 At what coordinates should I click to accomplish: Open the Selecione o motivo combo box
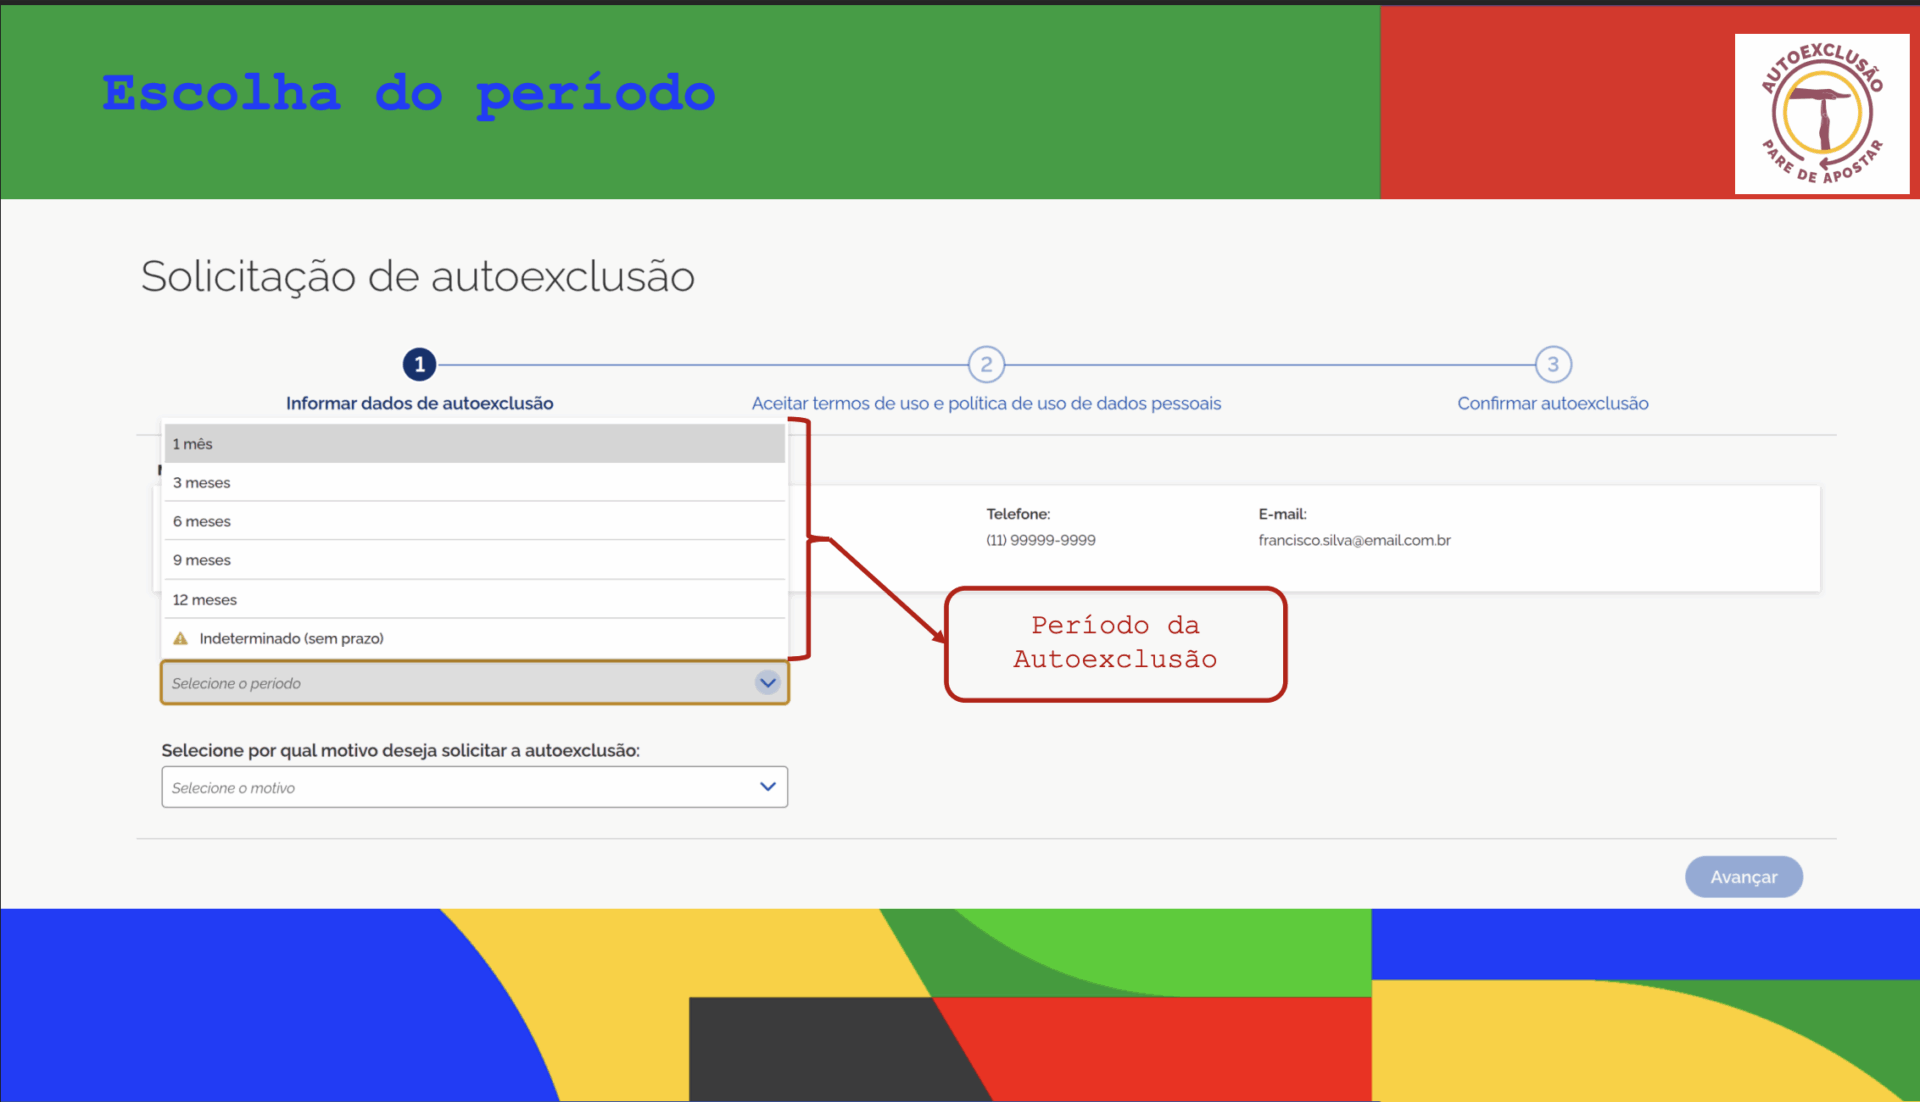click(460, 787)
